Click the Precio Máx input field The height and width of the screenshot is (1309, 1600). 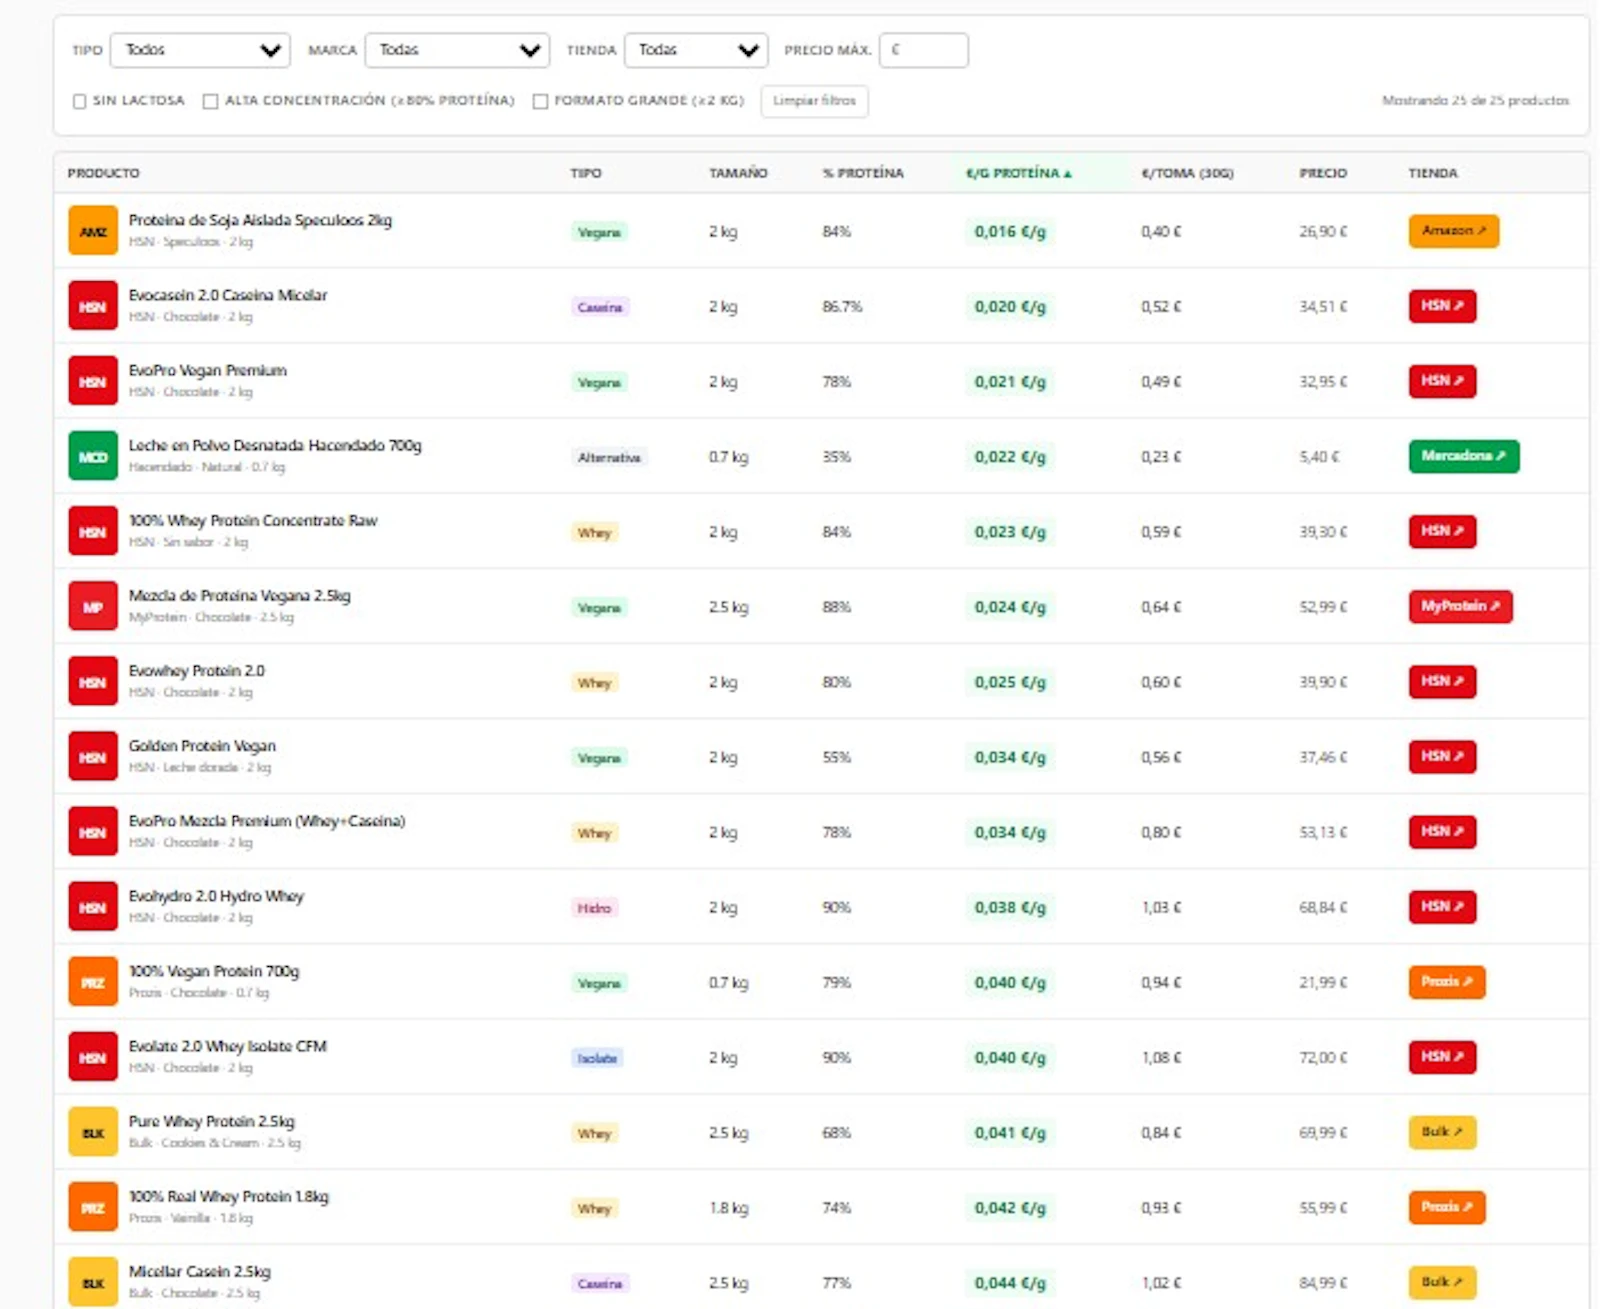(923, 50)
